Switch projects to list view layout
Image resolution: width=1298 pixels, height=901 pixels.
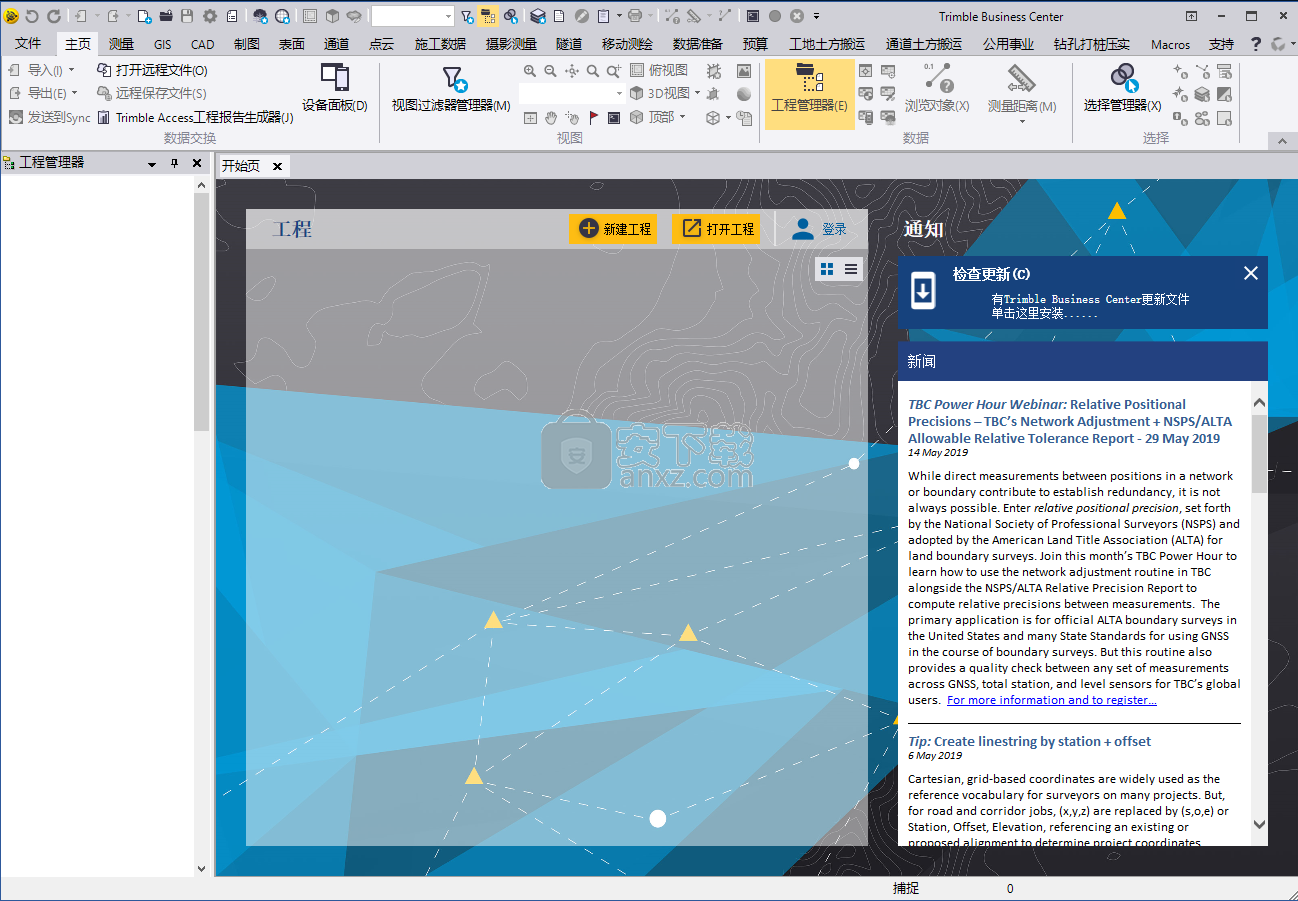(851, 269)
